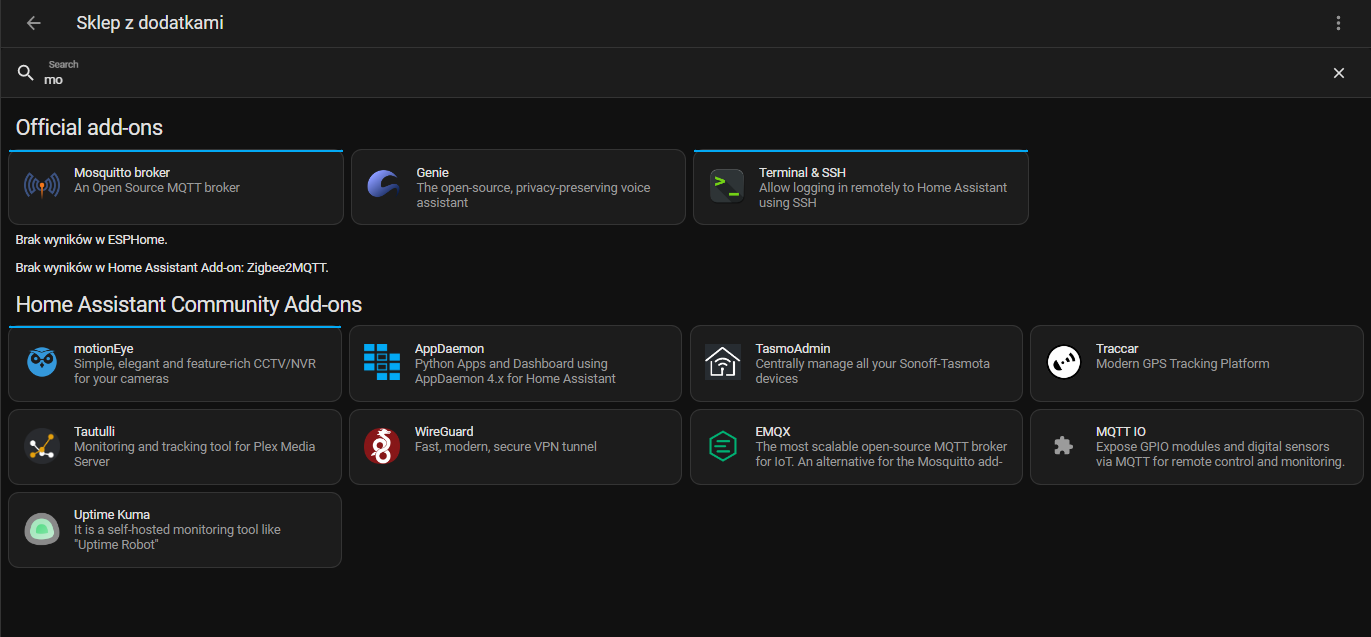Click "Brak wyników w ESPHome." message
This screenshot has width=1371, height=637.
[92, 240]
